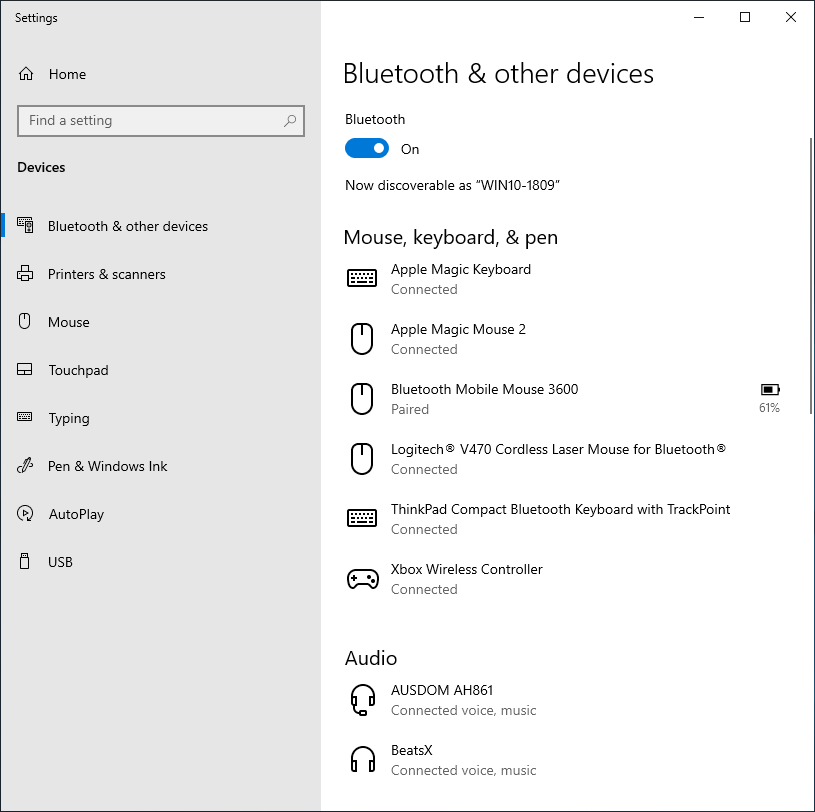Click the 61% battery percentage text

coord(769,408)
